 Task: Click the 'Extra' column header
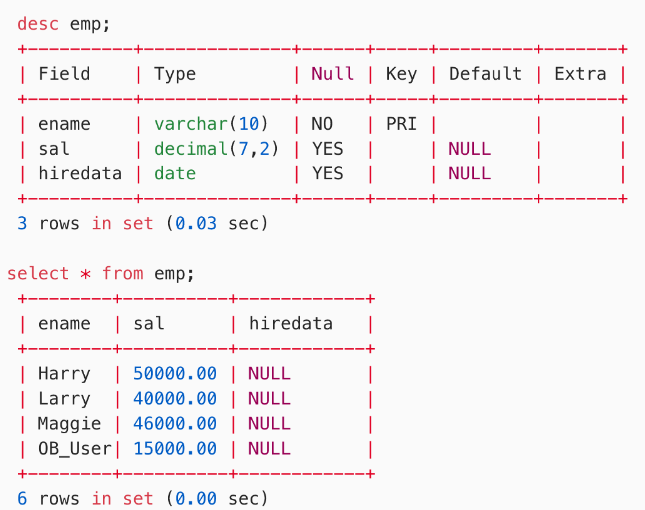580,74
